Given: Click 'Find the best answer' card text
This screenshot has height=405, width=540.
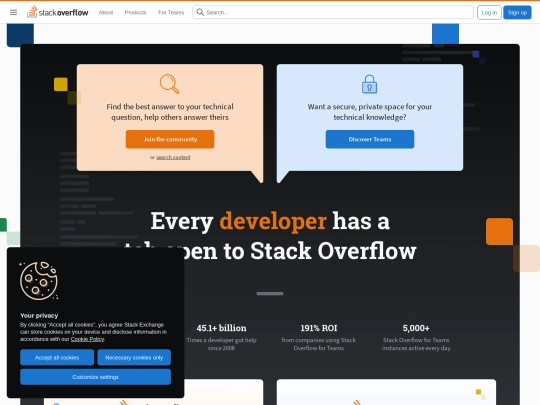Looking at the screenshot, I should tap(170, 112).
